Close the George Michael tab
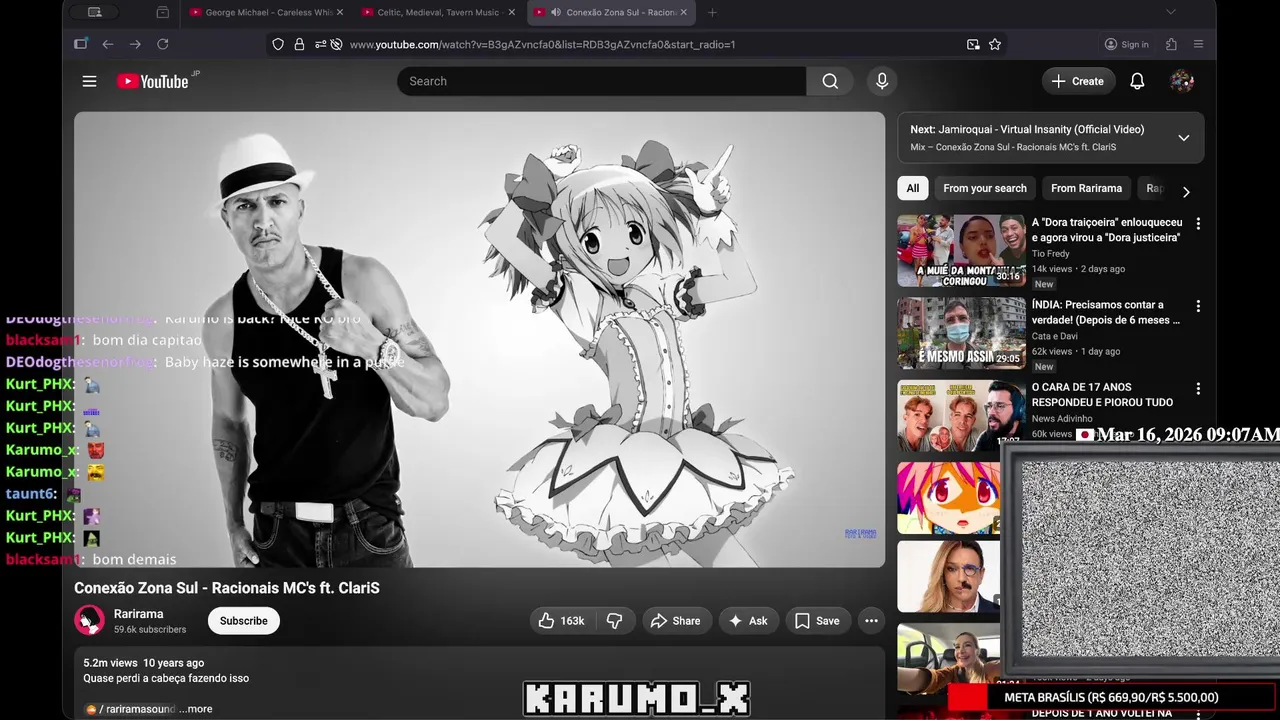Viewport: 1280px width, 720px height. [340, 12]
